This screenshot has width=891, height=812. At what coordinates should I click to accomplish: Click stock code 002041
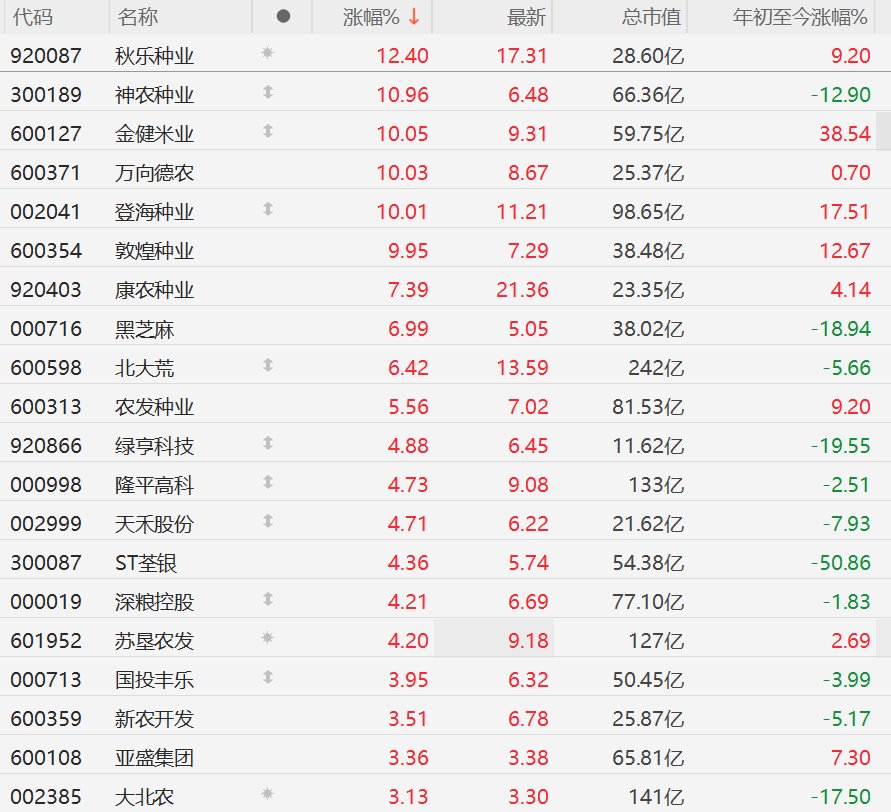46,212
